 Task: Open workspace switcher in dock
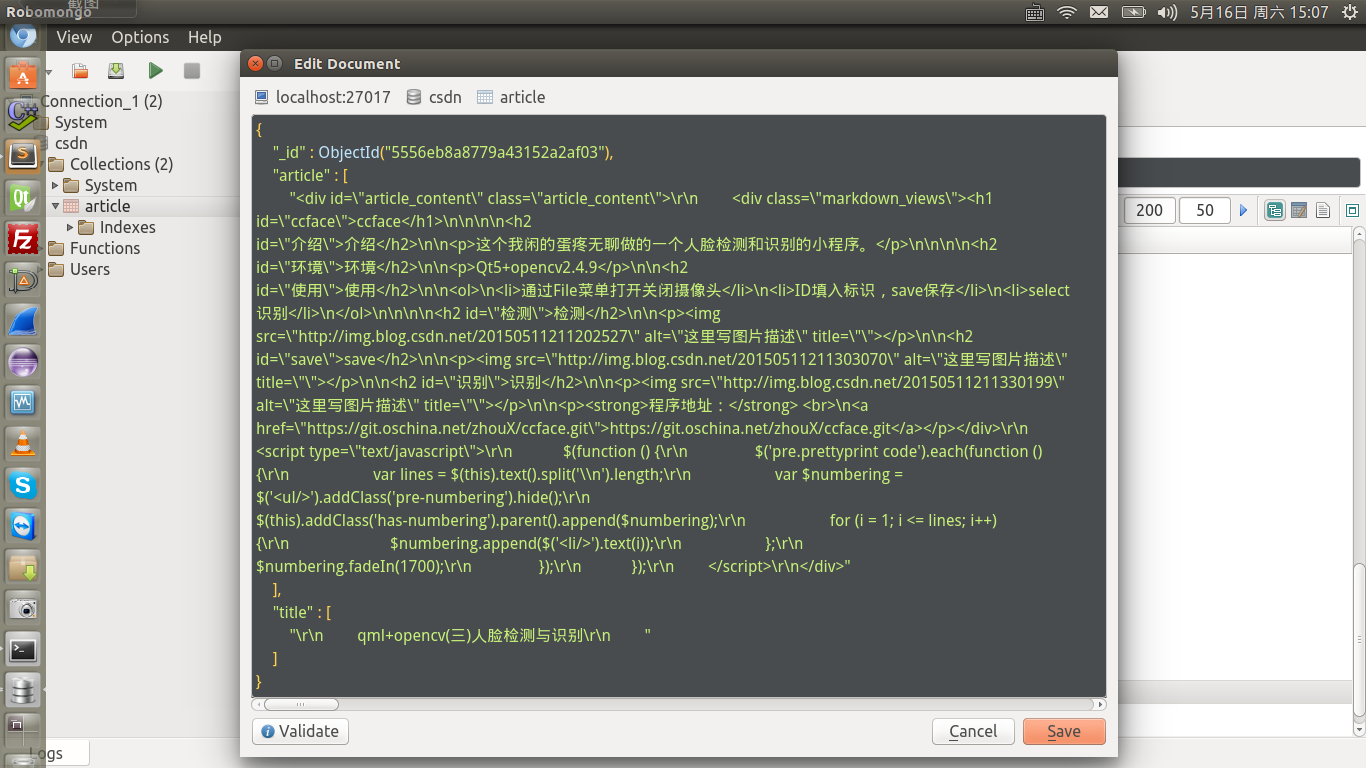tap(22, 730)
